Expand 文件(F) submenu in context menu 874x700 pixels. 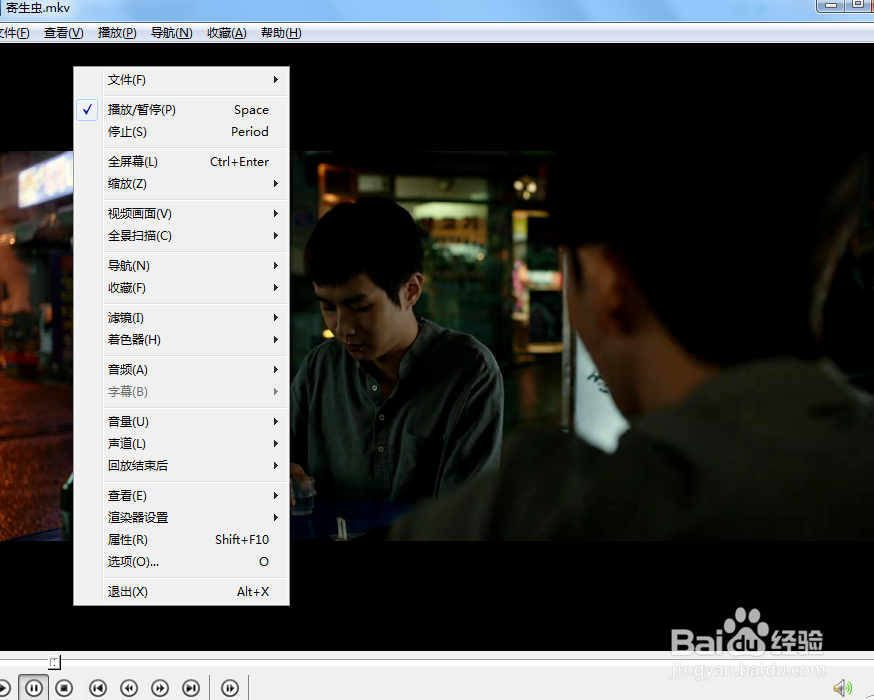[x=181, y=80]
